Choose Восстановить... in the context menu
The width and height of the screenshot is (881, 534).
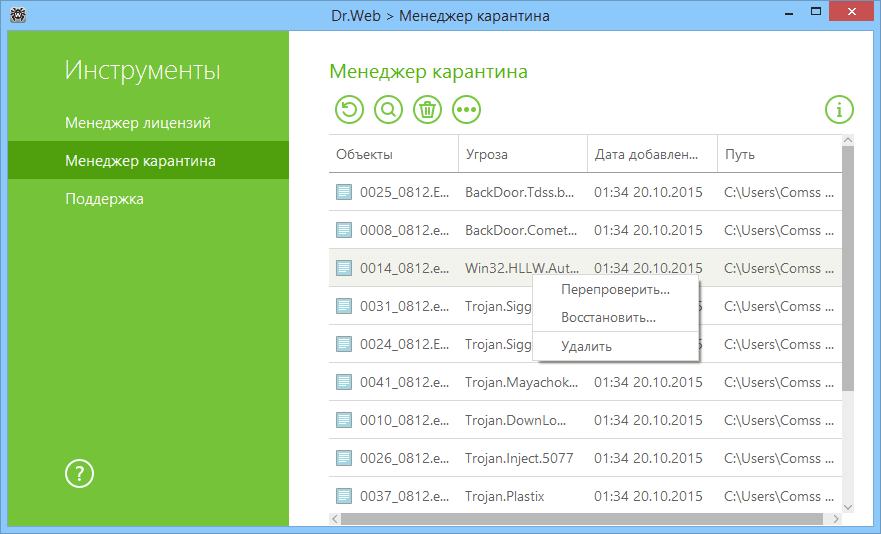coord(615,318)
